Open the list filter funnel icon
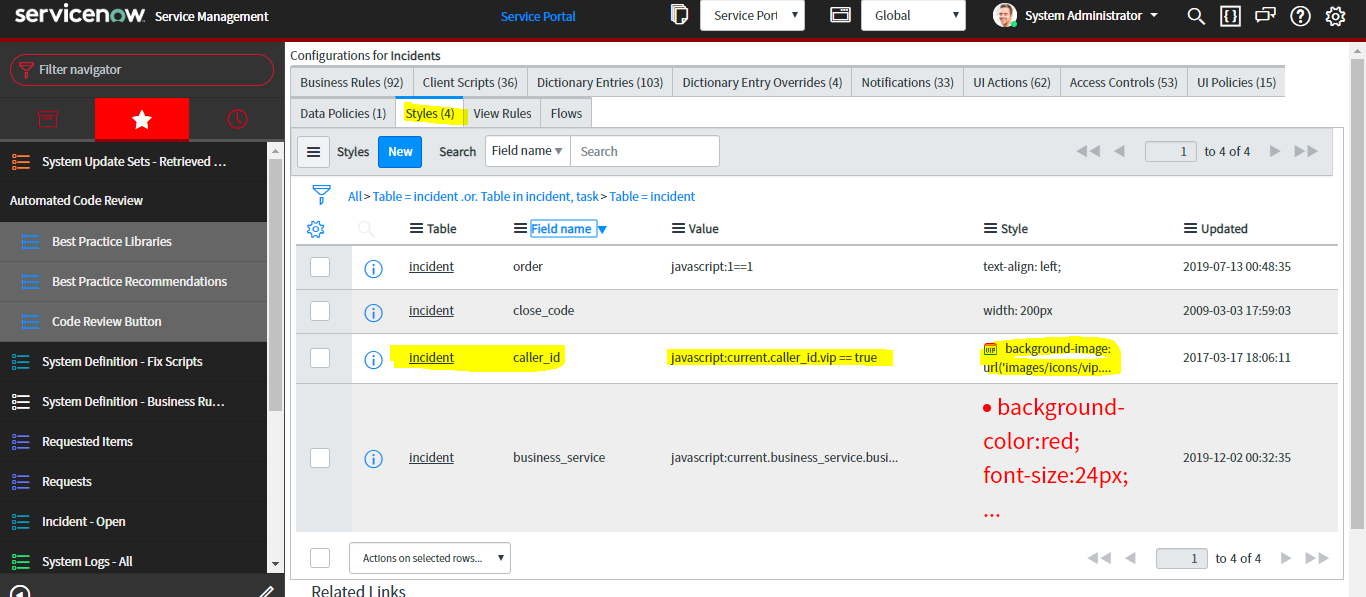 (321, 195)
